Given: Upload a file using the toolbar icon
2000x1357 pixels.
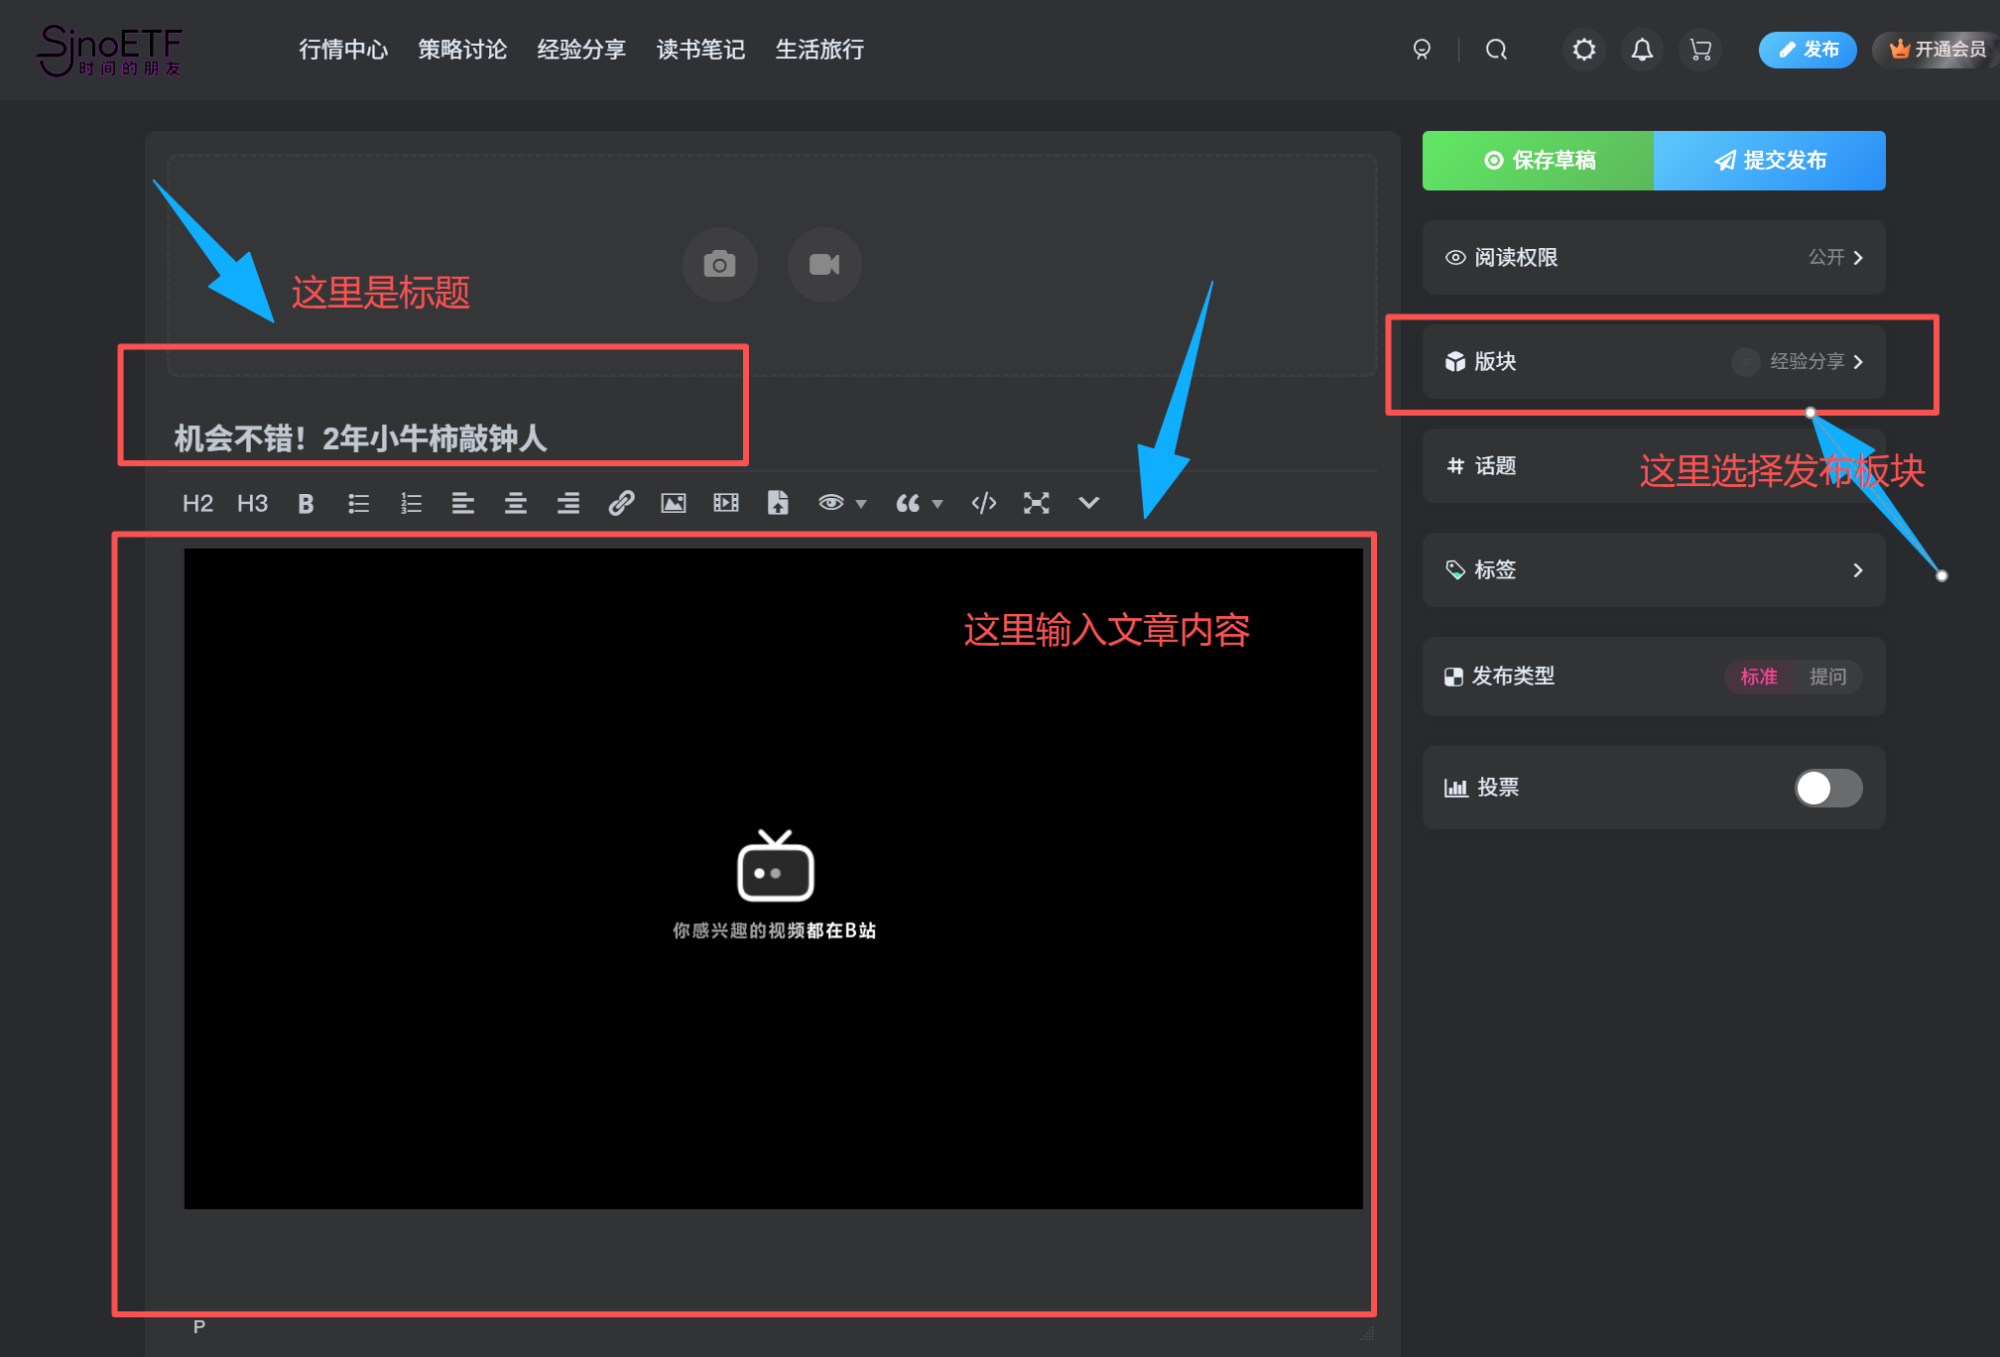Looking at the screenshot, I should [x=778, y=503].
